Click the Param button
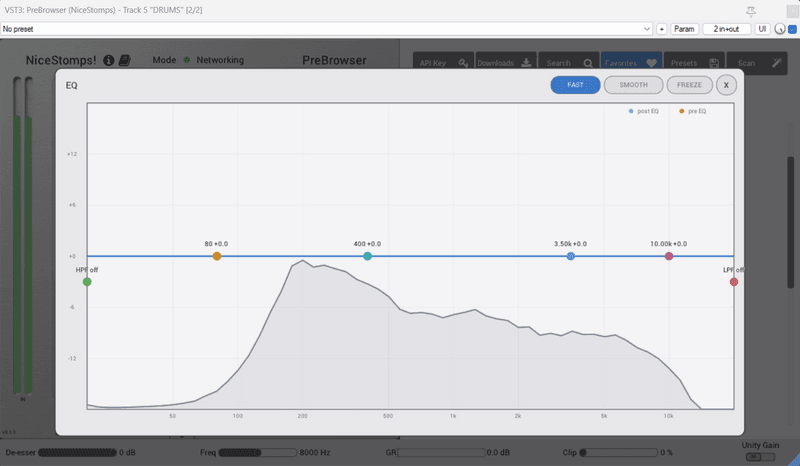800x466 pixels. (x=684, y=29)
